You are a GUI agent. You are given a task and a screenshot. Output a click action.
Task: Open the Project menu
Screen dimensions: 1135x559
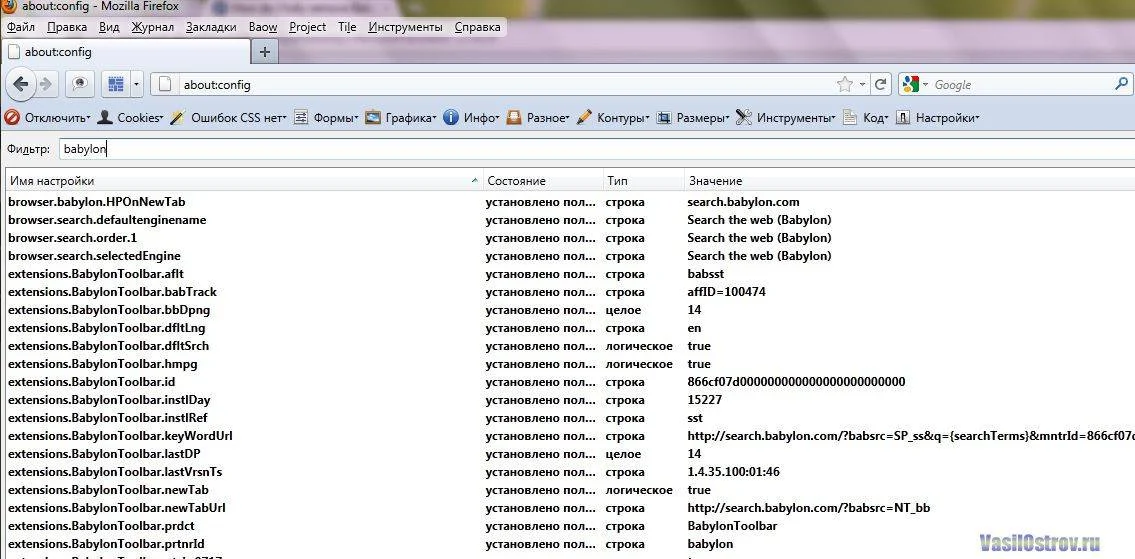pos(308,27)
